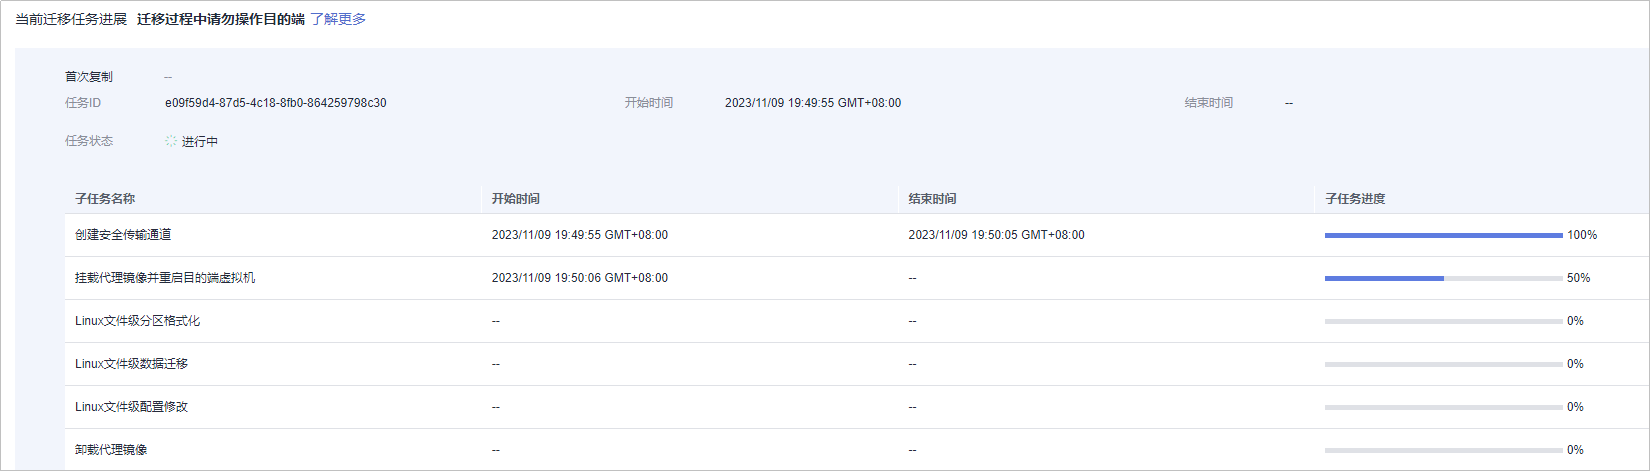Click the Linux文件级数据迁移 progress bar
Image resolution: width=1650 pixels, height=471 pixels.
pyautogui.click(x=1443, y=364)
